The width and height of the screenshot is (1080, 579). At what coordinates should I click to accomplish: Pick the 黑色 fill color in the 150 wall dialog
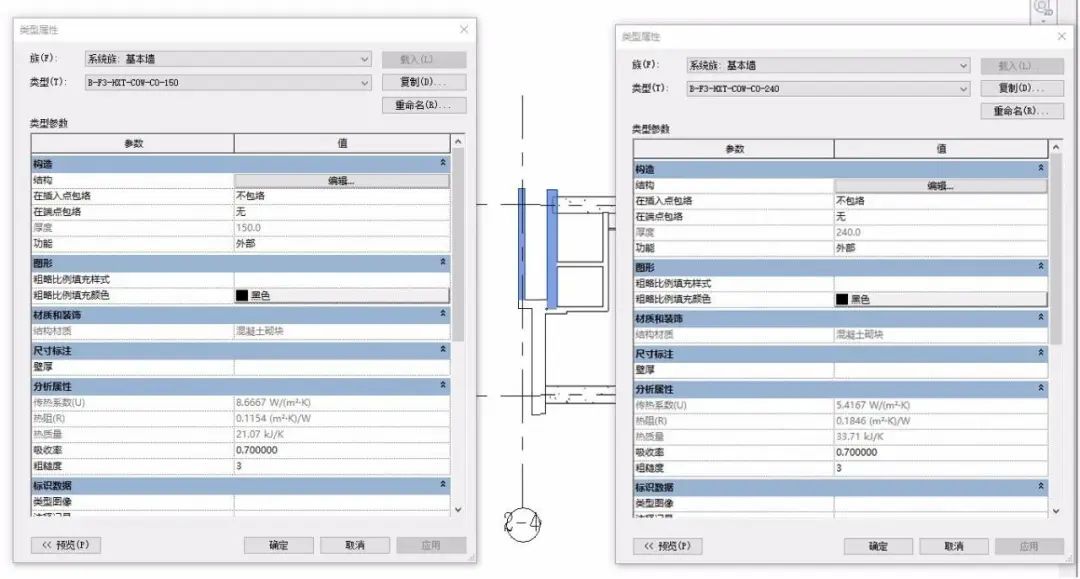click(342, 295)
